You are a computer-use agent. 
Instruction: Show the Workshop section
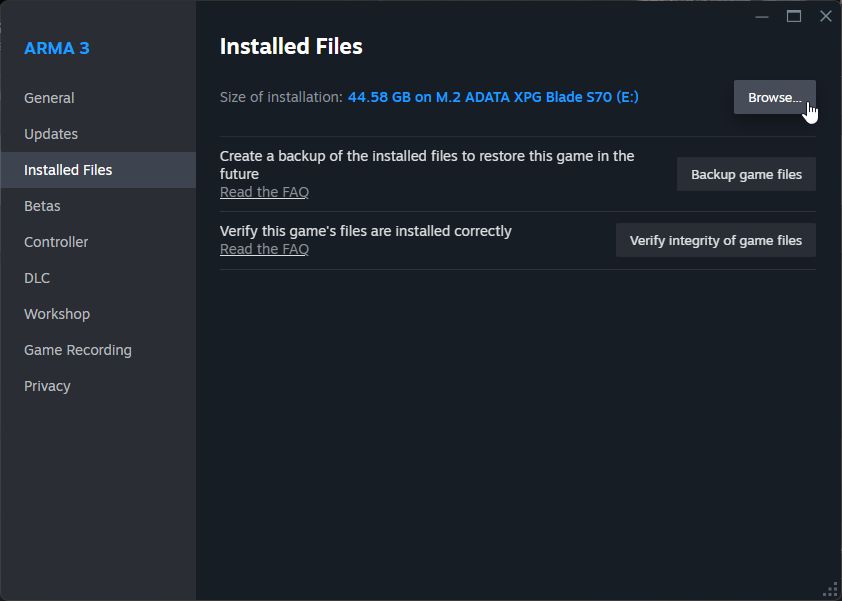(98, 314)
